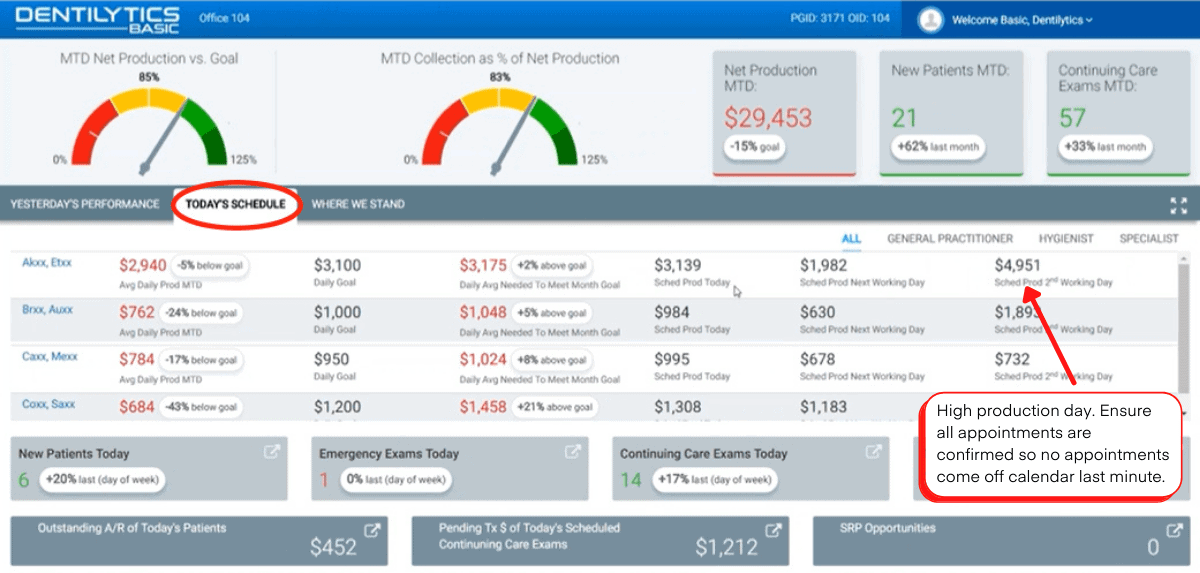Click the fullscreen expand icon
The height and width of the screenshot is (573, 1200).
point(1177,205)
